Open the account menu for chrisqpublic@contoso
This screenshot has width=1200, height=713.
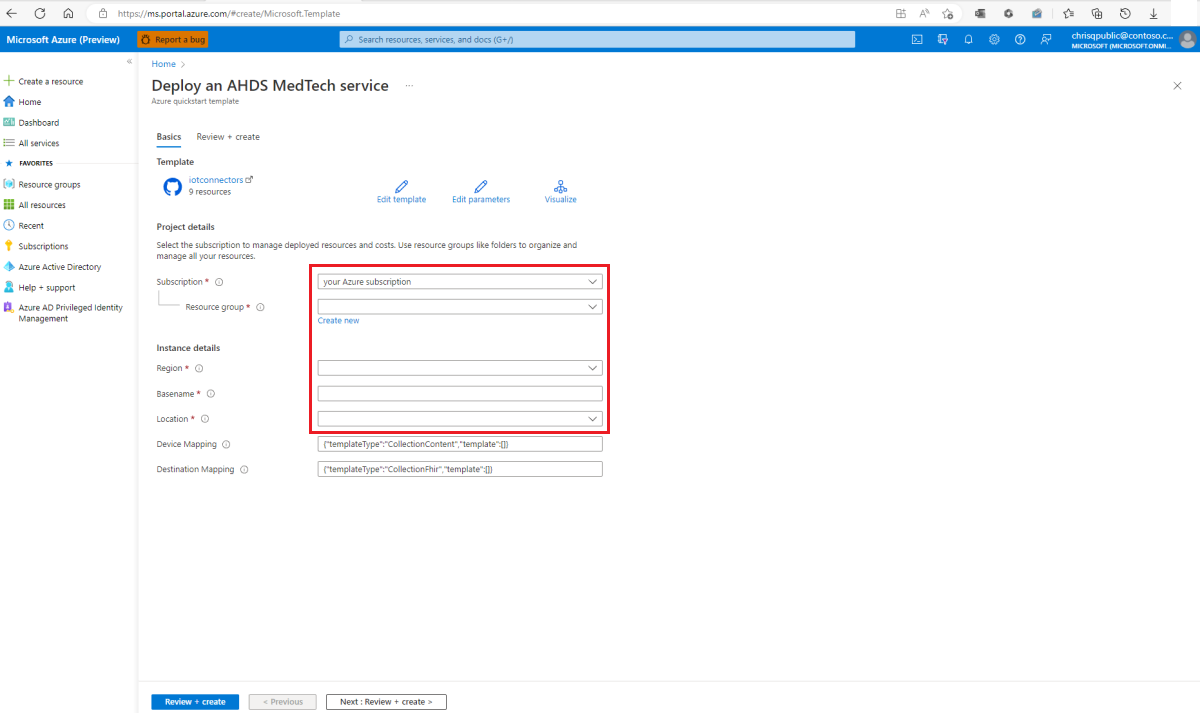point(1134,39)
